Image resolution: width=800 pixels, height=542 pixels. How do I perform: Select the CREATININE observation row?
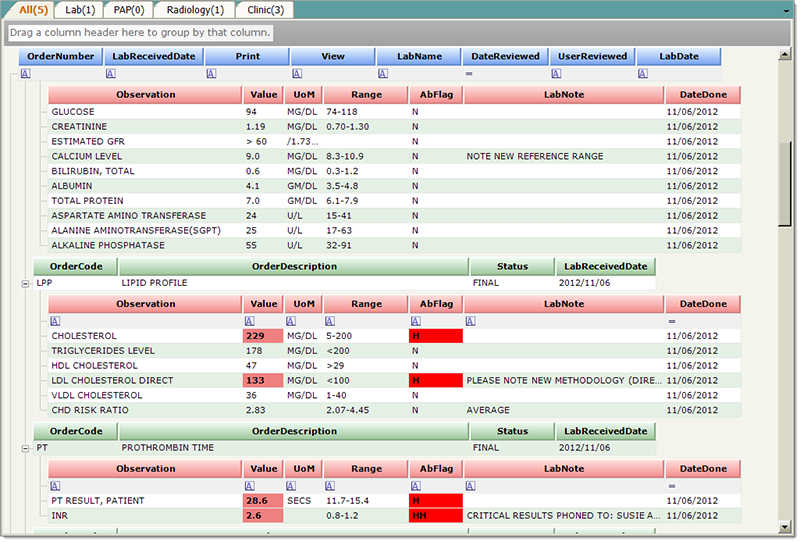pos(394,127)
